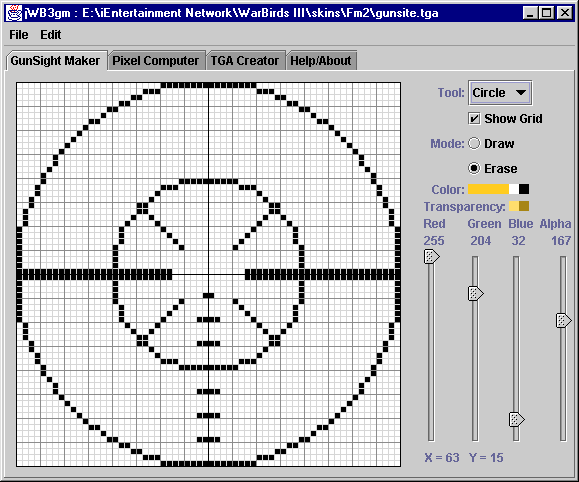Pick the white color swatch
This screenshot has width=579, height=482.
tap(514, 189)
